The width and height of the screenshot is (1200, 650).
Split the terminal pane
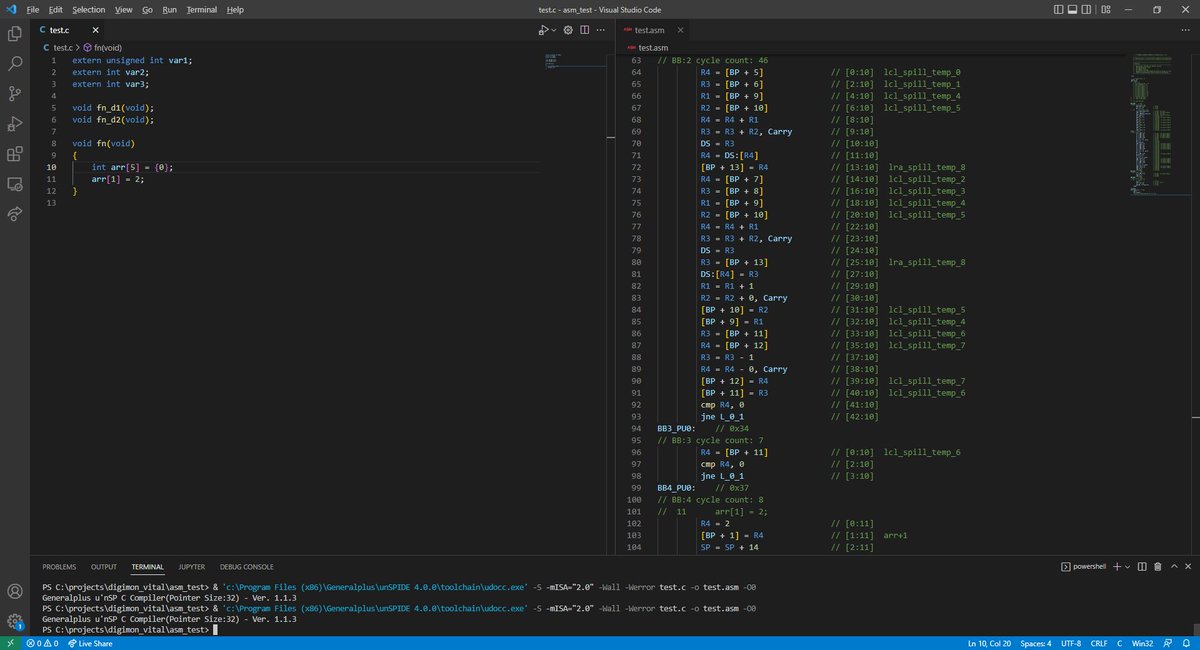[x=1142, y=567]
